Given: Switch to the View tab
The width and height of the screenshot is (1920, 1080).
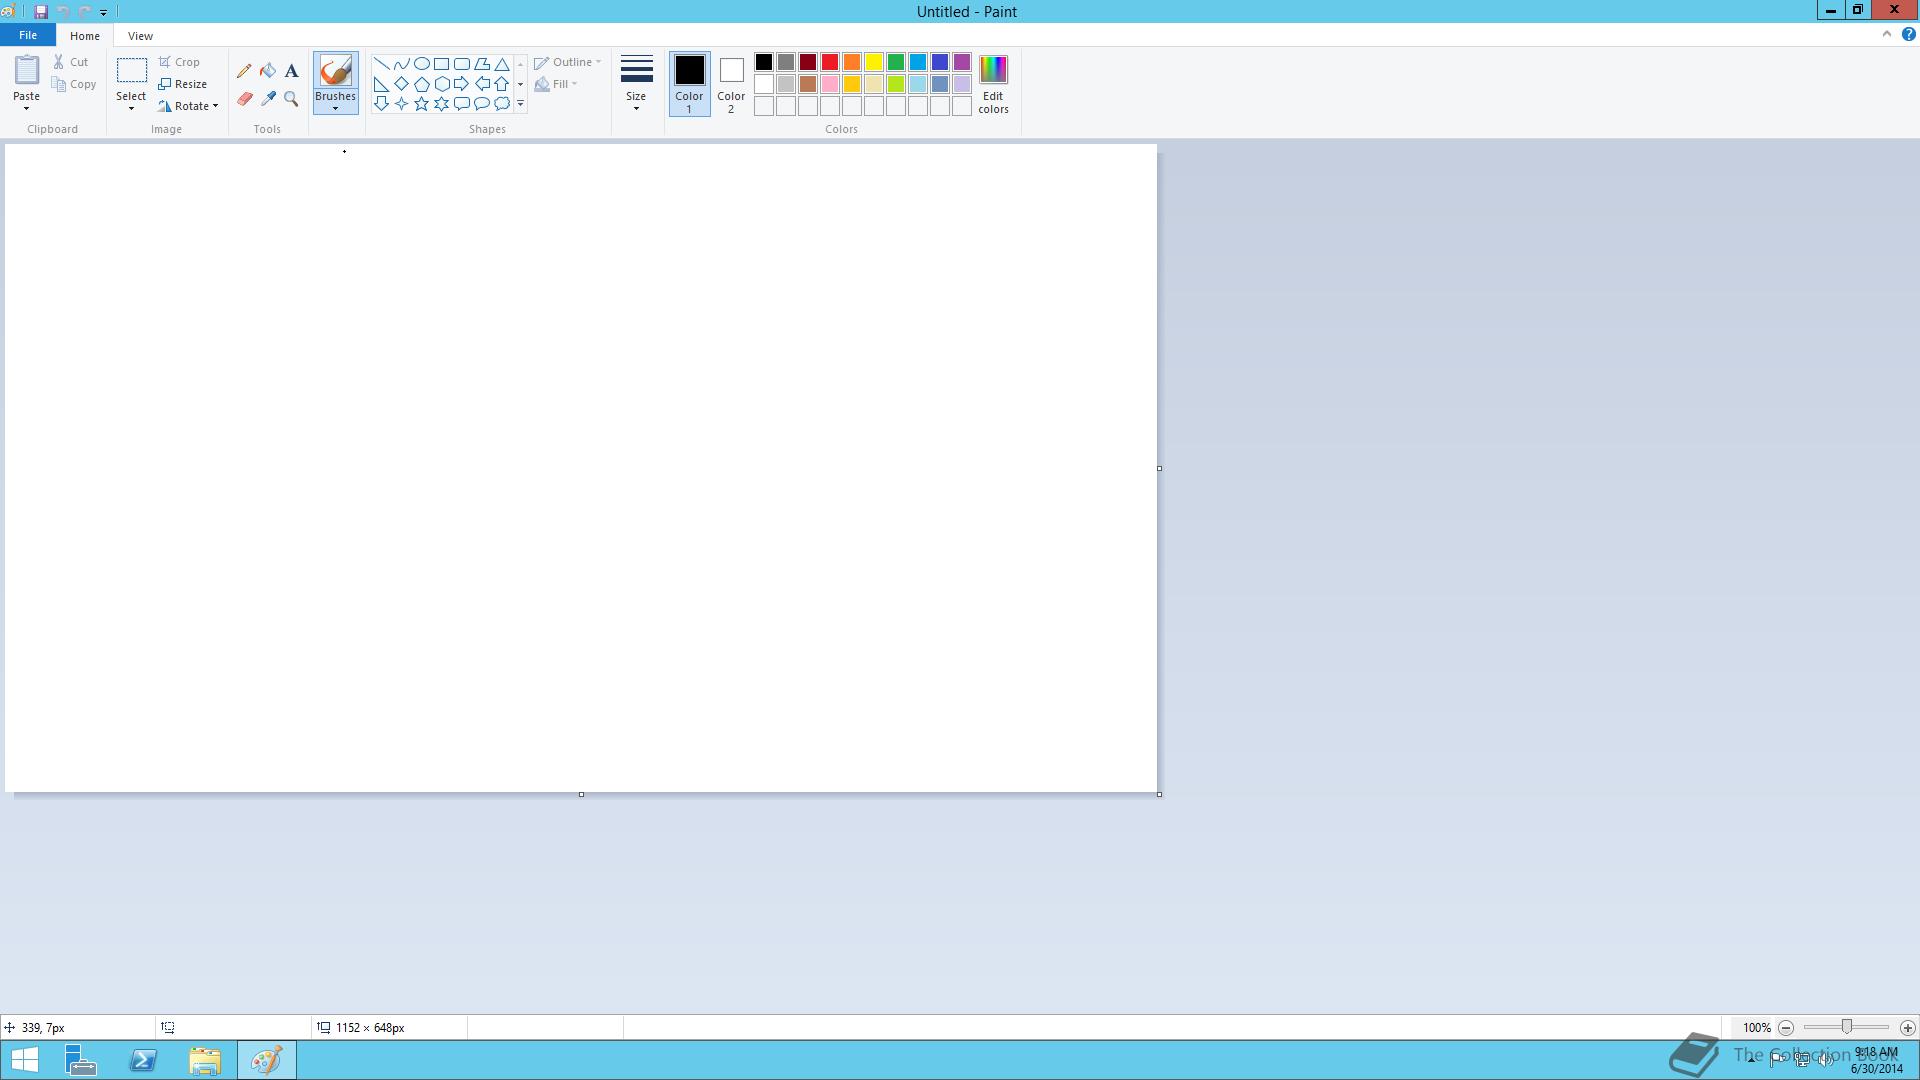Looking at the screenshot, I should (x=140, y=35).
